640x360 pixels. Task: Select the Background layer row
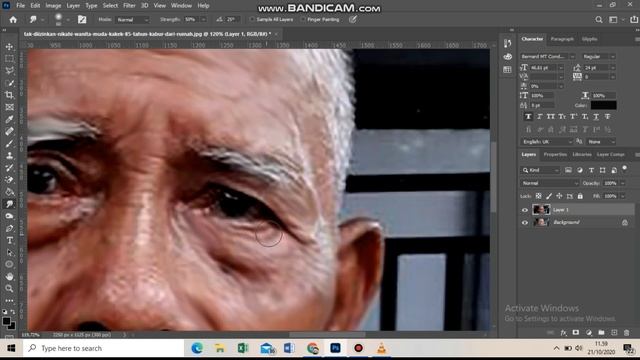(577, 222)
